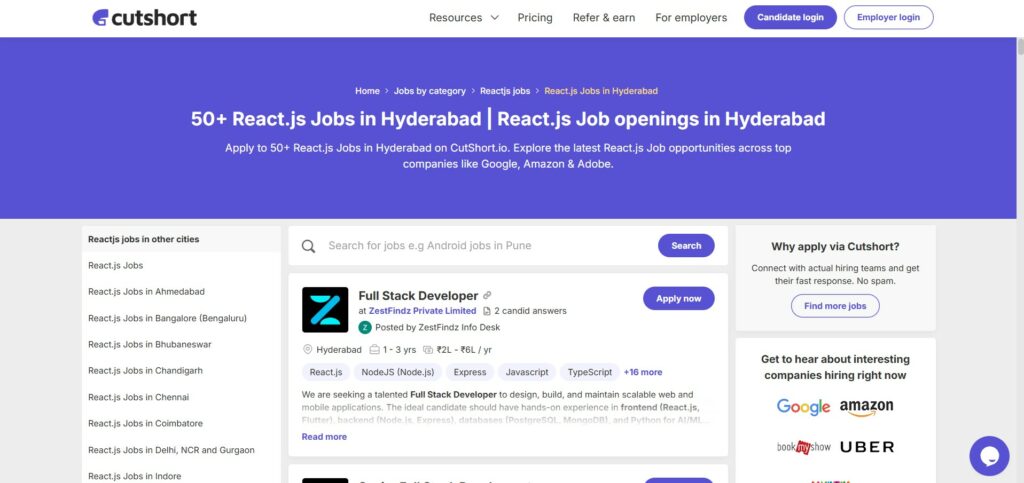1024x483 pixels.
Task: Open ZestFindz Private Limited company link
Action: click(x=423, y=311)
